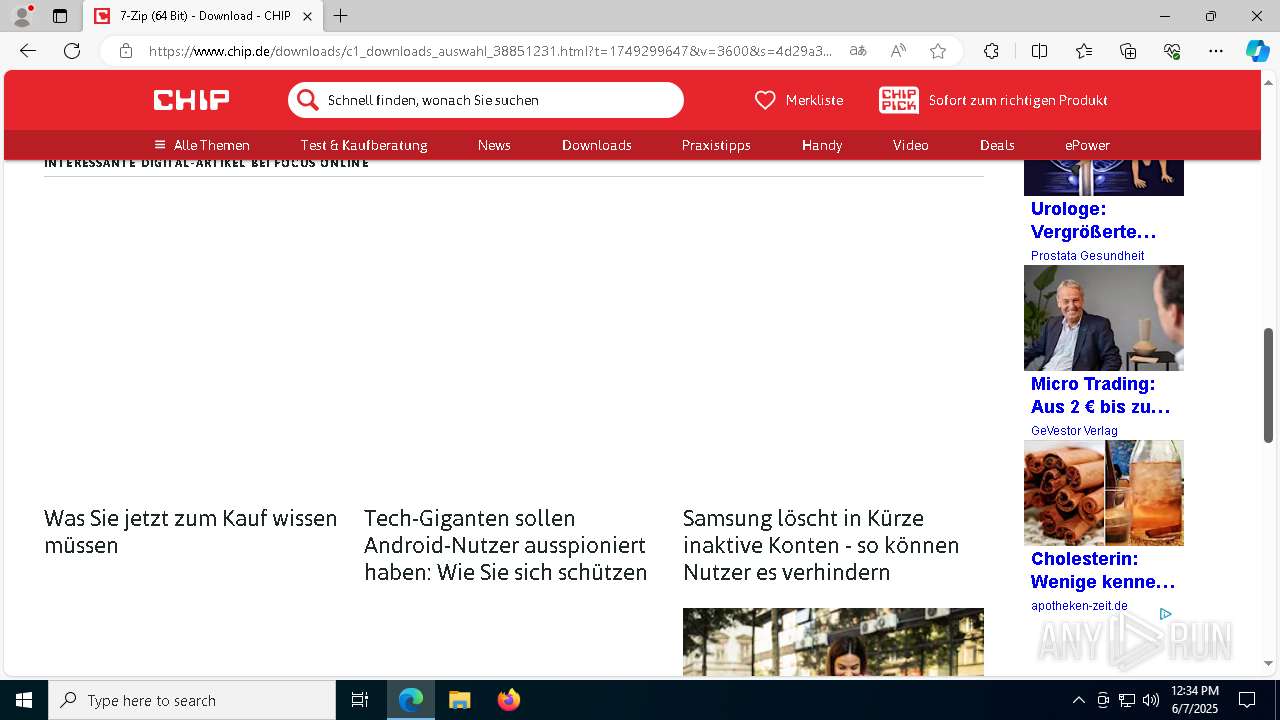Open Browser essentials icon
The image size is (1280, 720).
pyautogui.click(x=1172, y=51)
